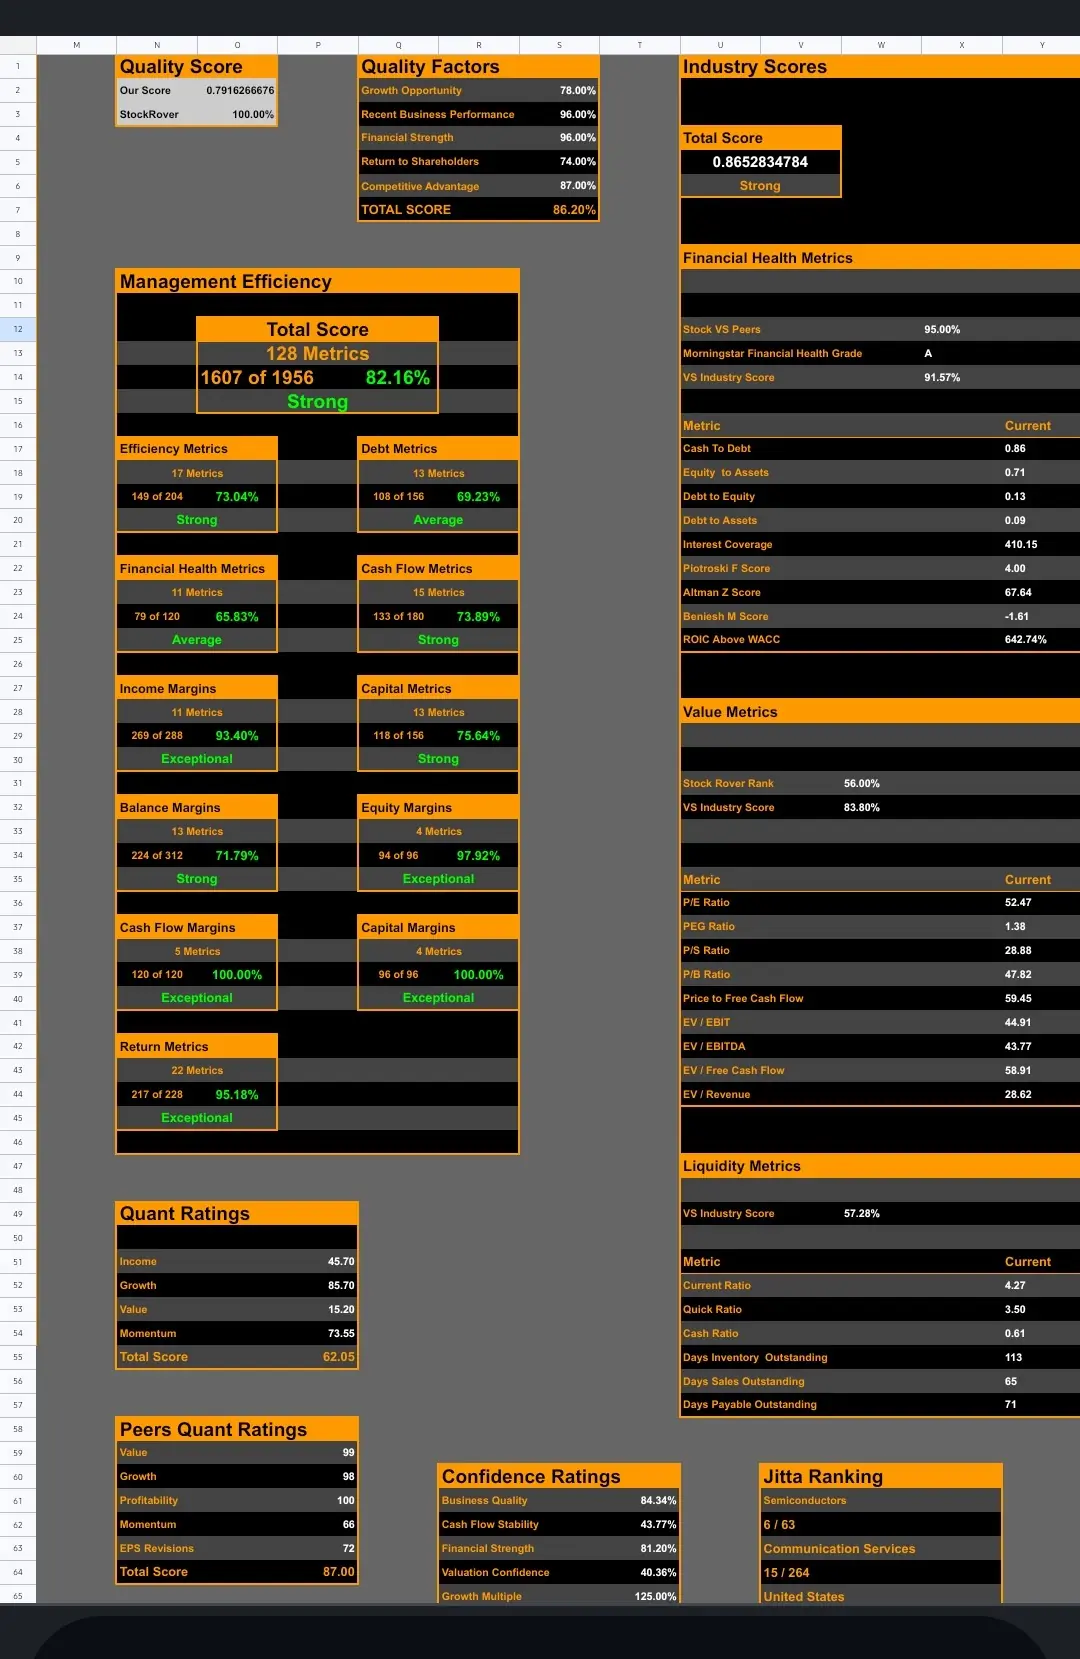
Task: Select the Quant Ratings Total Score 62.05
Action: (338, 1357)
